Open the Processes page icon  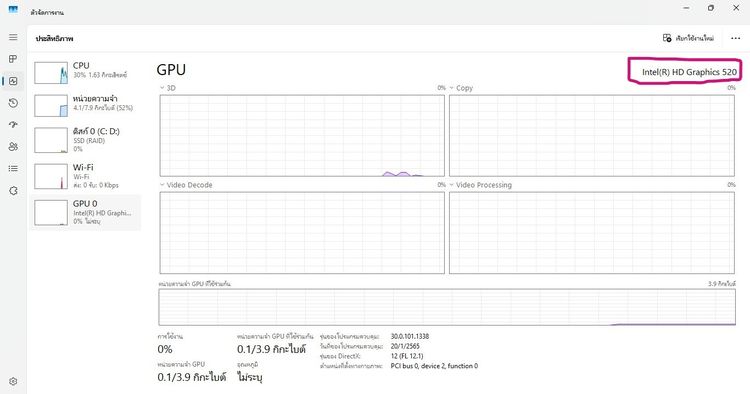tap(13, 59)
